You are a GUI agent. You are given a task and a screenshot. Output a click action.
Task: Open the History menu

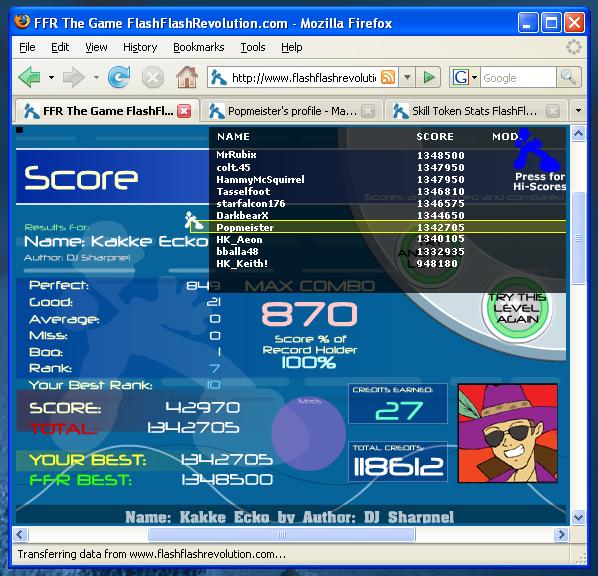[140, 47]
